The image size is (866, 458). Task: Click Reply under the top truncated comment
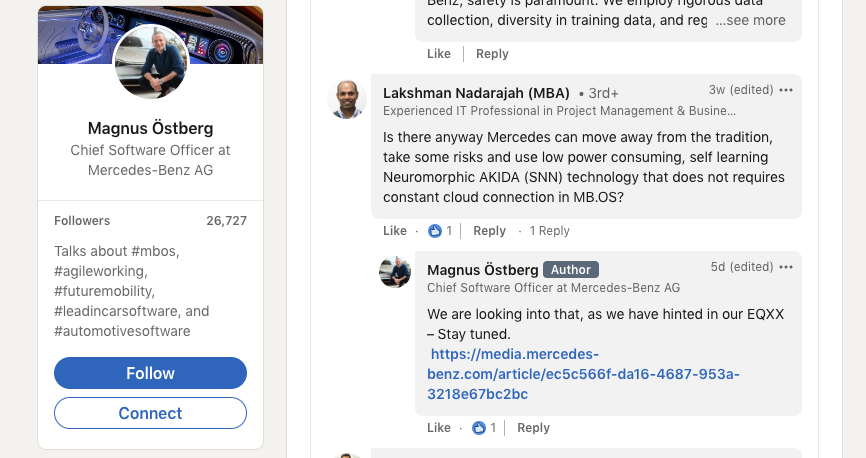(492, 54)
